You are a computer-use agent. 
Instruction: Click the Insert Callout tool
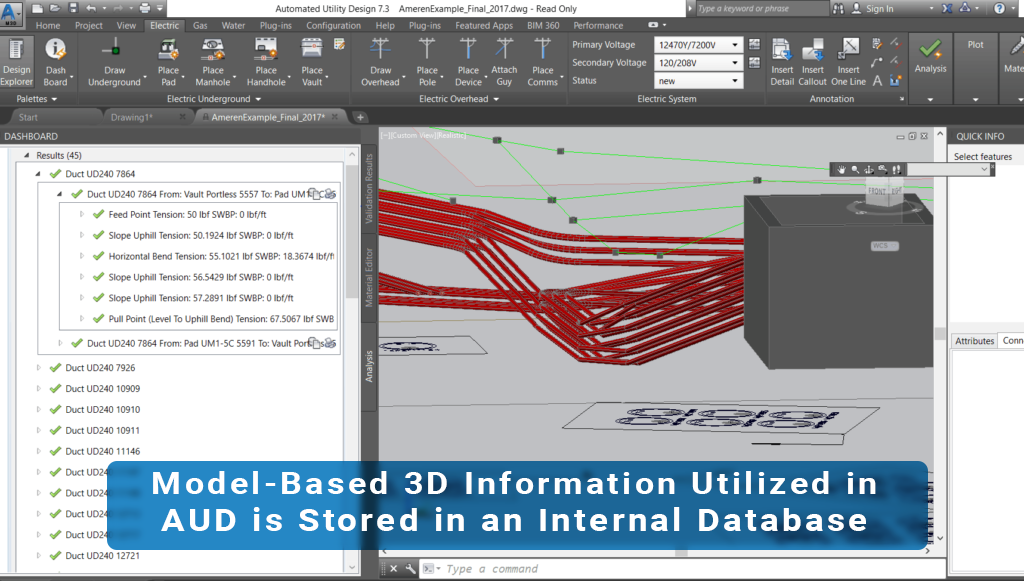click(812, 63)
